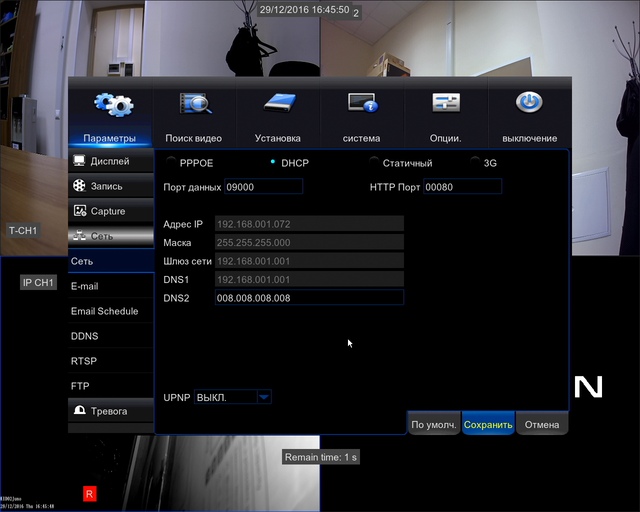Open the Установка hard drive icon
640x512 pixels.
click(x=280, y=102)
